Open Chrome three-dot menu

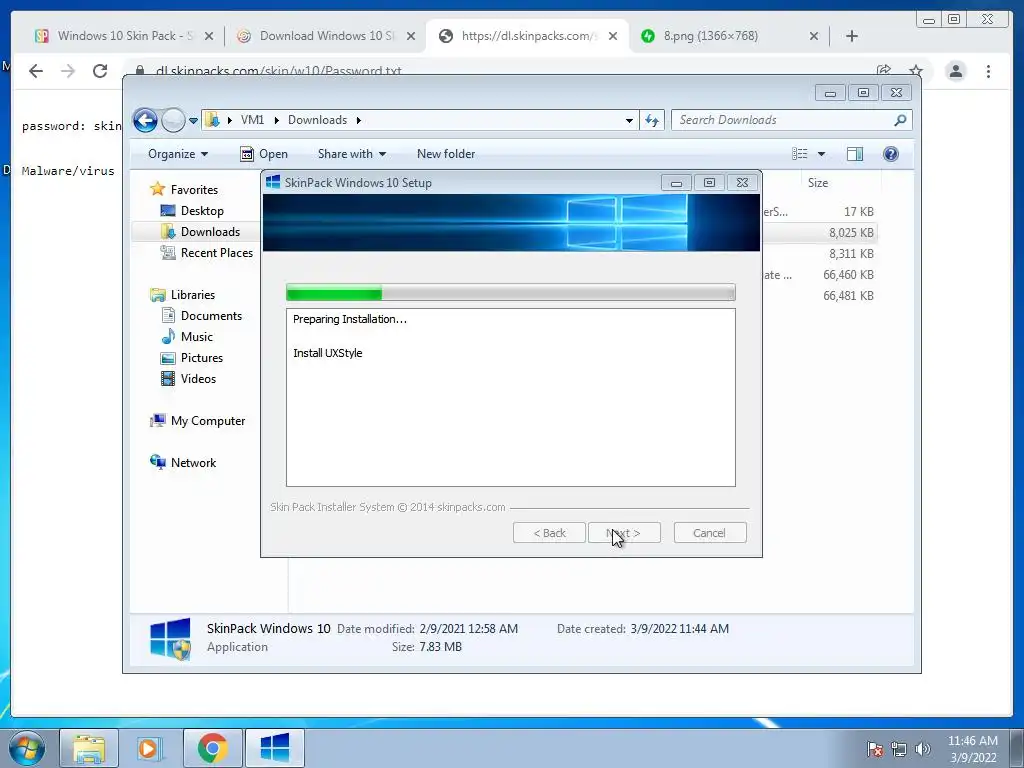coord(988,71)
